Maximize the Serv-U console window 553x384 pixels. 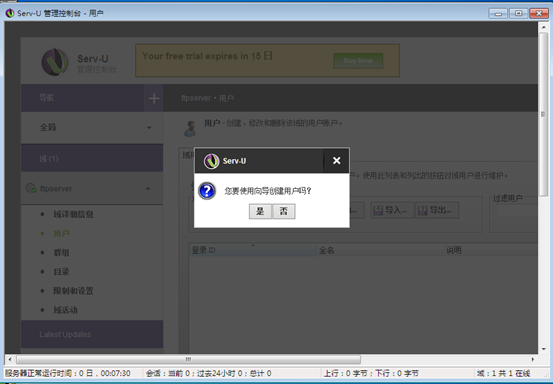pyautogui.click(x=518, y=13)
